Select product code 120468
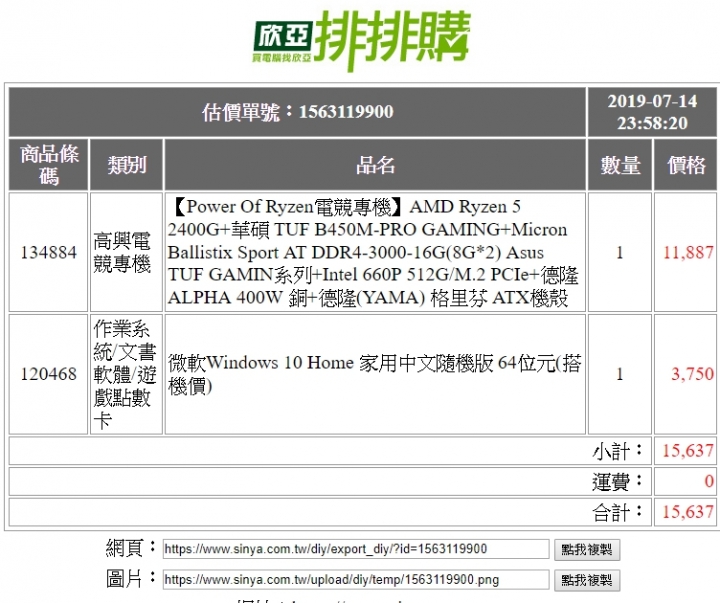This screenshot has width=720, height=603. [x=49, y=374]
